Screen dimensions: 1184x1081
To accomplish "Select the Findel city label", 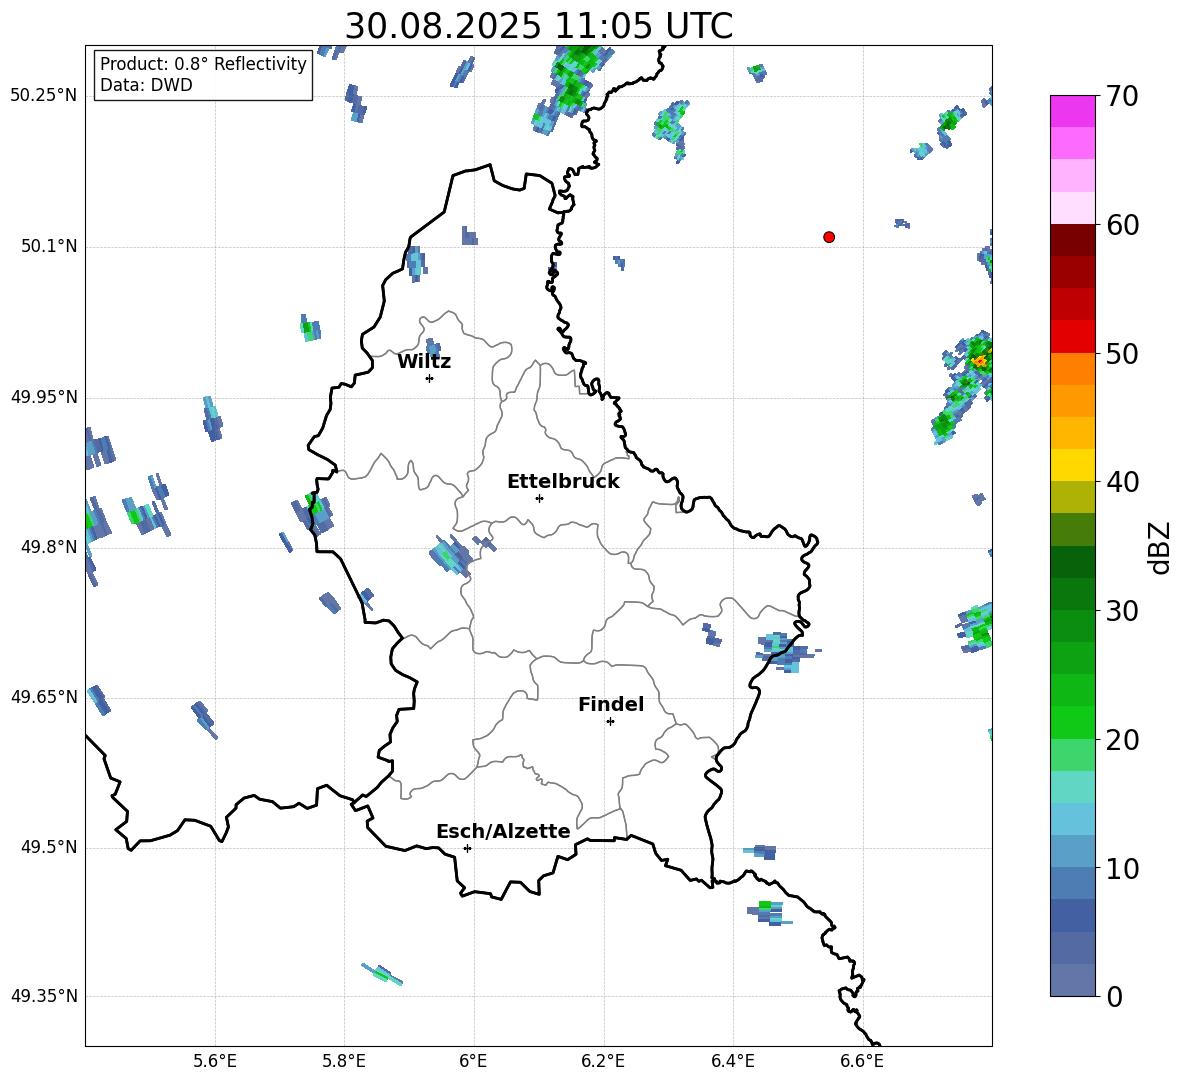I will point(611,704).
